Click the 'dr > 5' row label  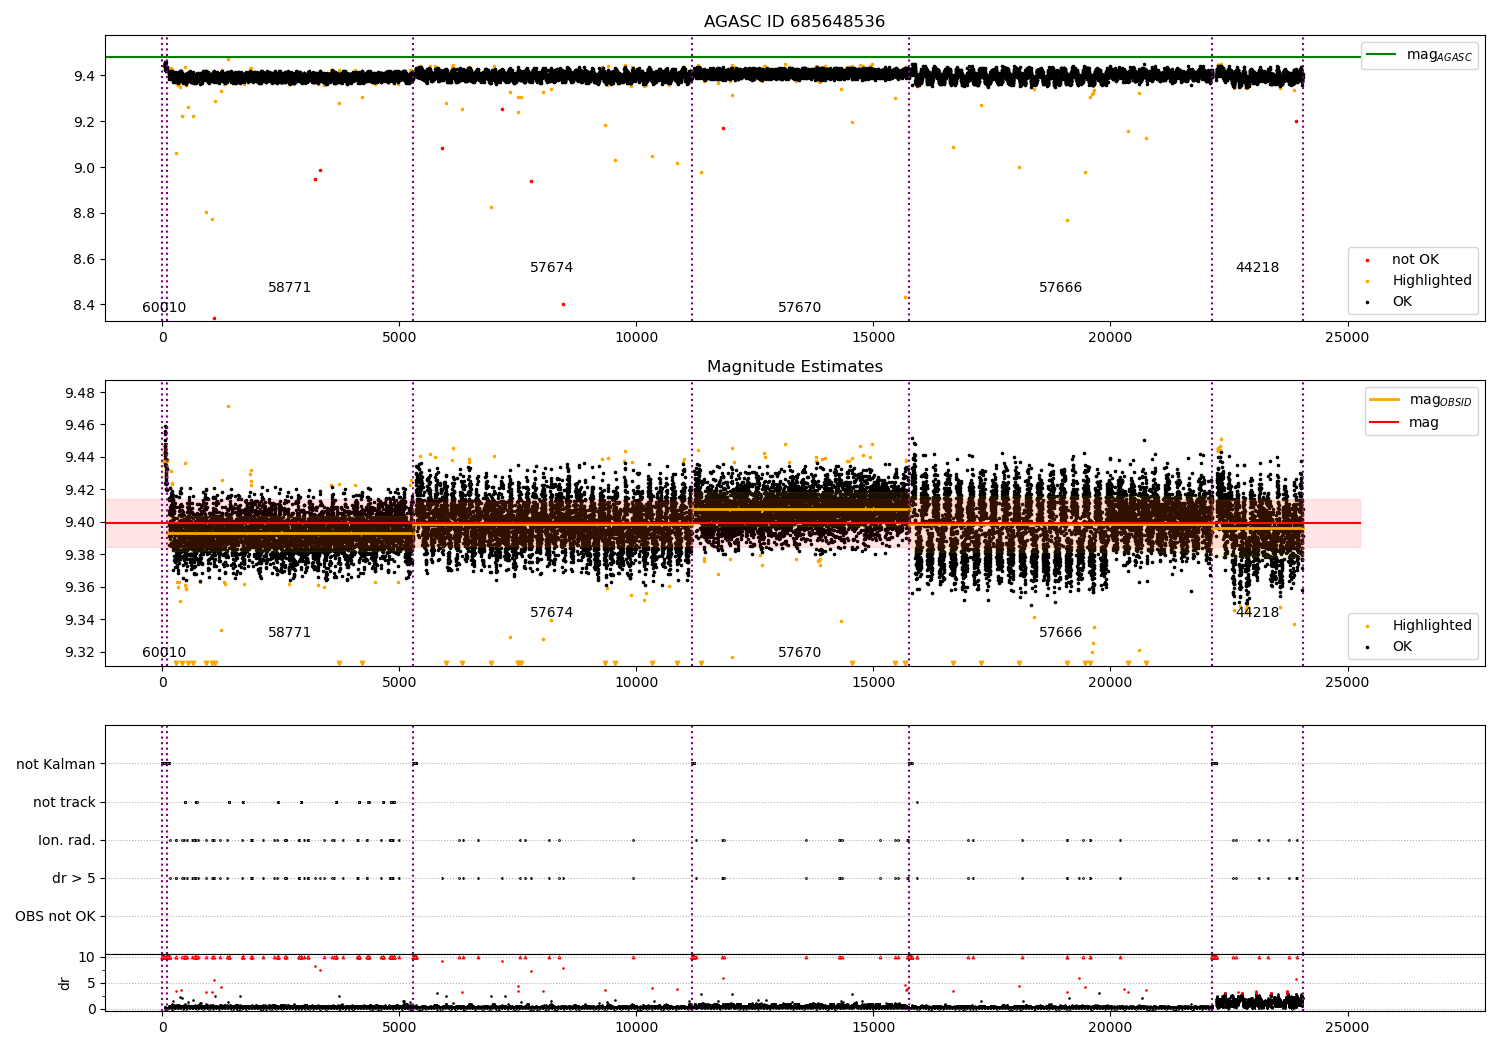(74, 878)
